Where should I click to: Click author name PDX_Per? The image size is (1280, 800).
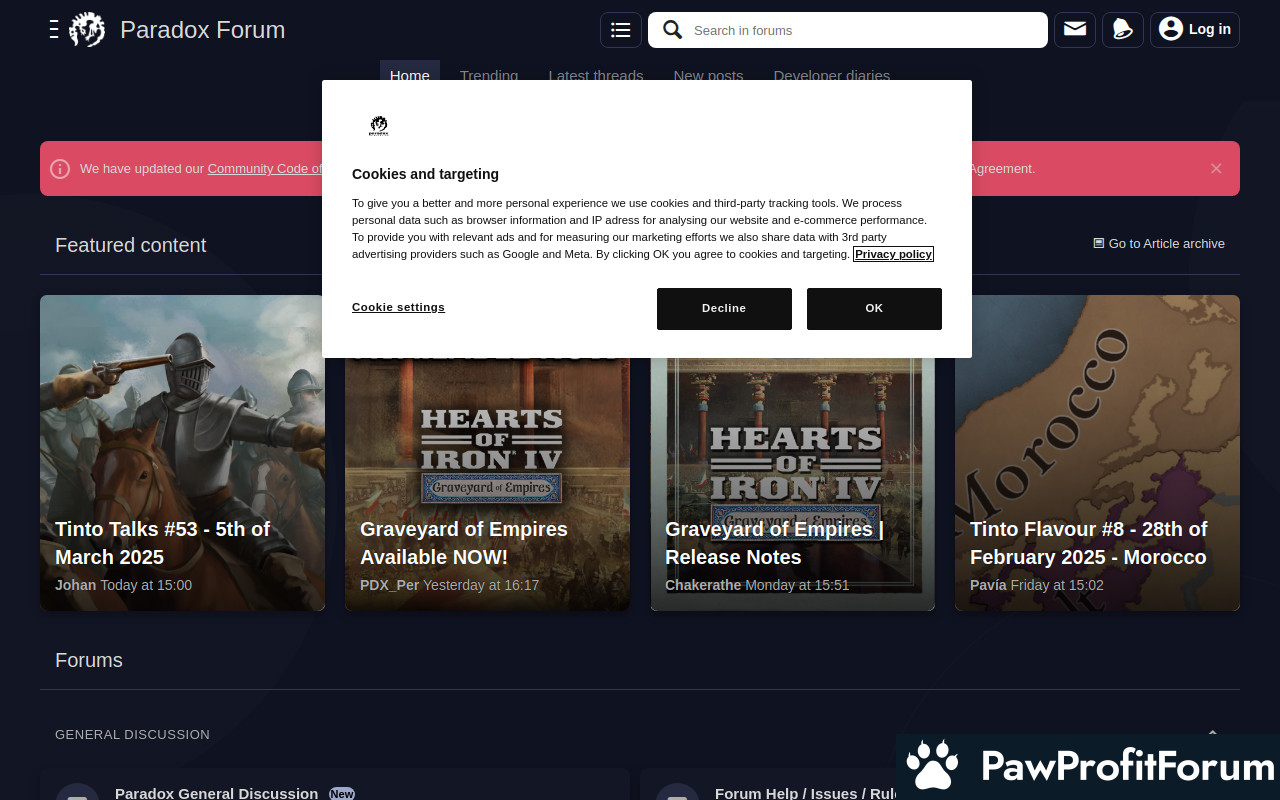[389, 585]
